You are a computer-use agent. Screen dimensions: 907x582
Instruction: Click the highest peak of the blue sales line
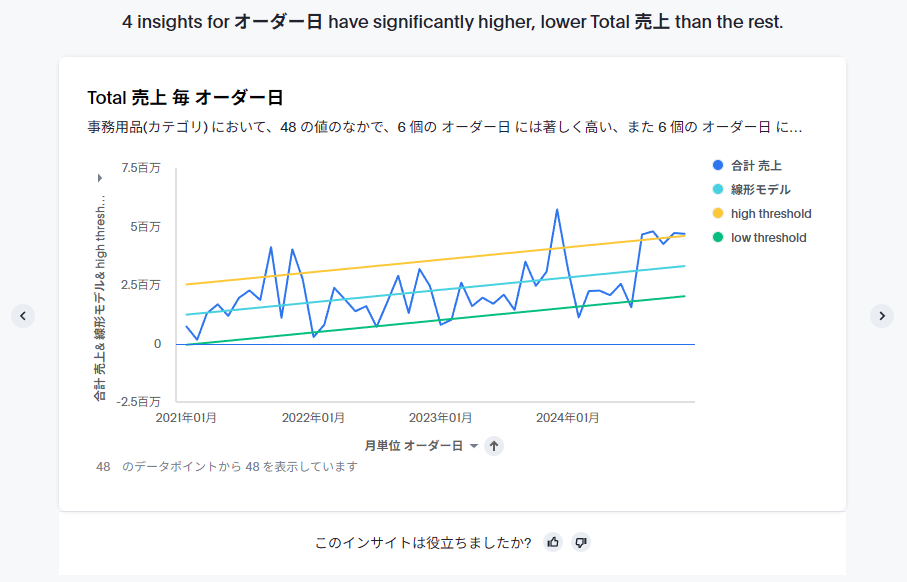pyautogui.click(x=557, y=210)
